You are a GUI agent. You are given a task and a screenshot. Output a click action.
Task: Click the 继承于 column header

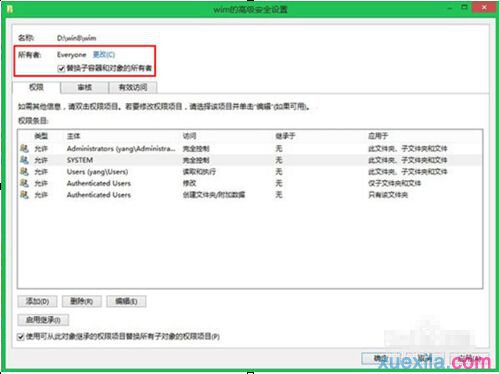click(x=285, y=136)
